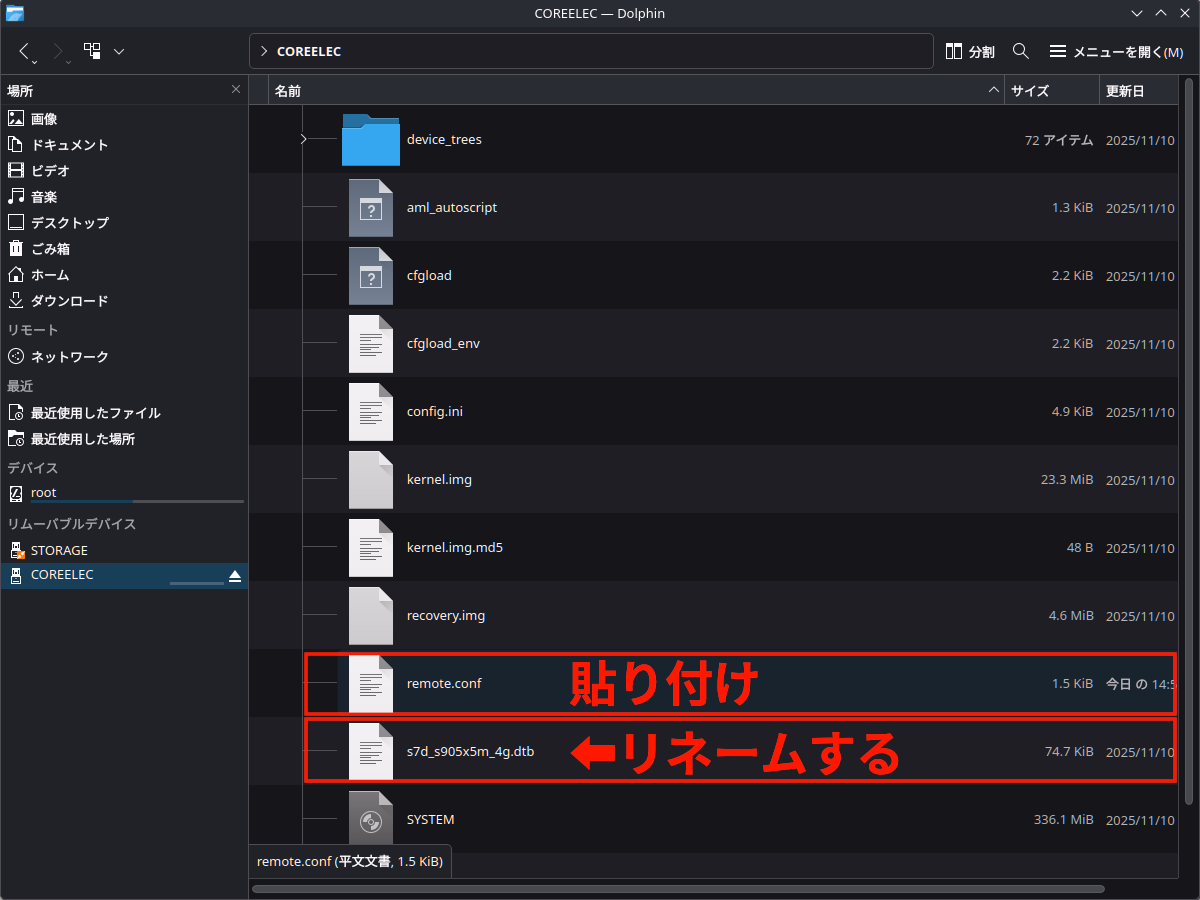Open the Desktop (デスクトップ) place
1200x900 pixels.
124,222
